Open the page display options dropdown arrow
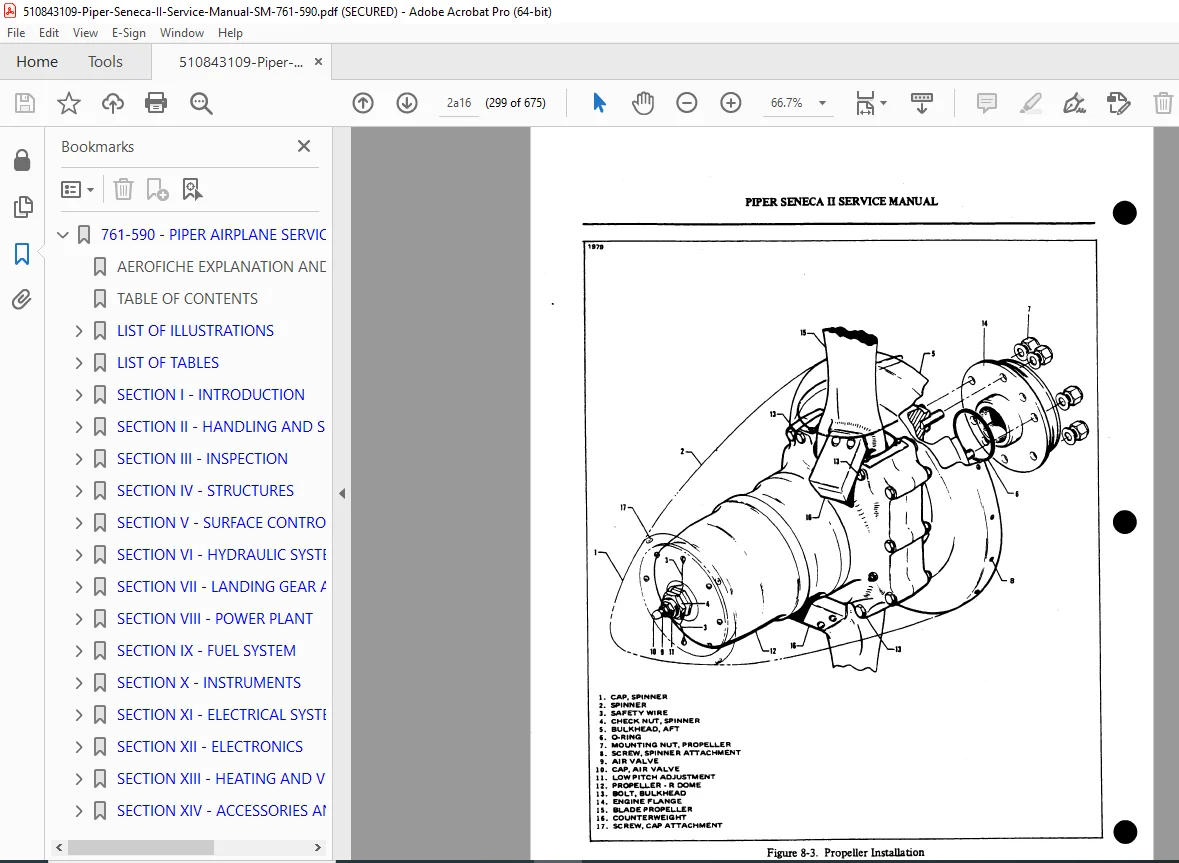 pyautogui.click(x=883, y=103)
